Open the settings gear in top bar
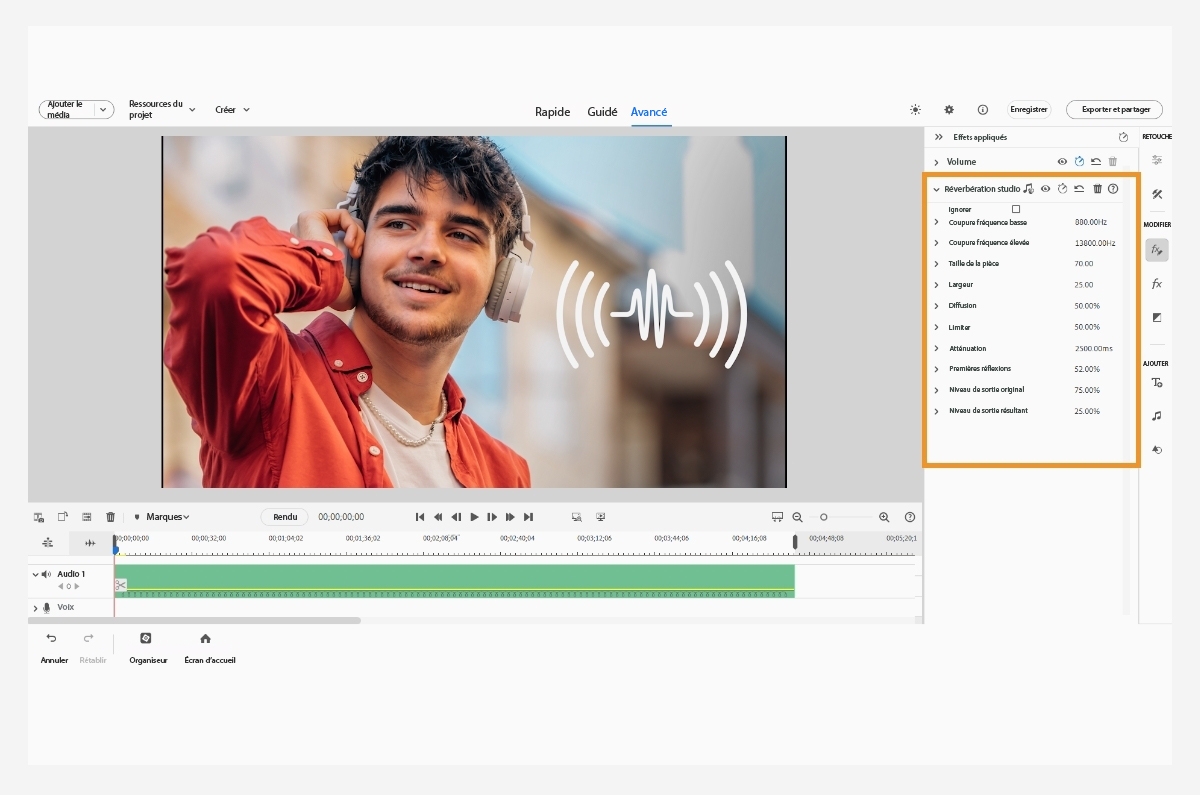This screenshot has height=795, width=1200. pos(949,110)
